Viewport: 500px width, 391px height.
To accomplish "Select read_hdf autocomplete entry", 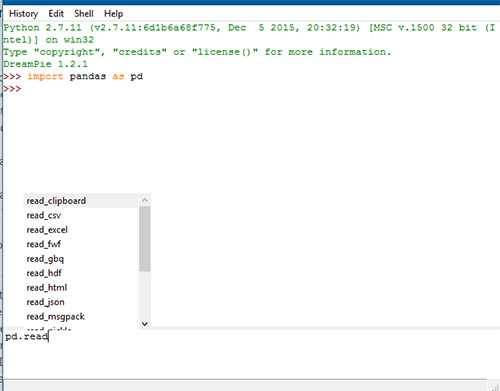I will click(82, 273).
